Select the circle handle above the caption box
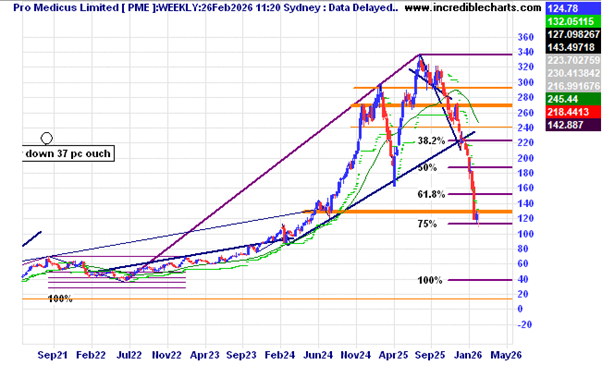The image size is (602, 365). click(x=47, y=138)
